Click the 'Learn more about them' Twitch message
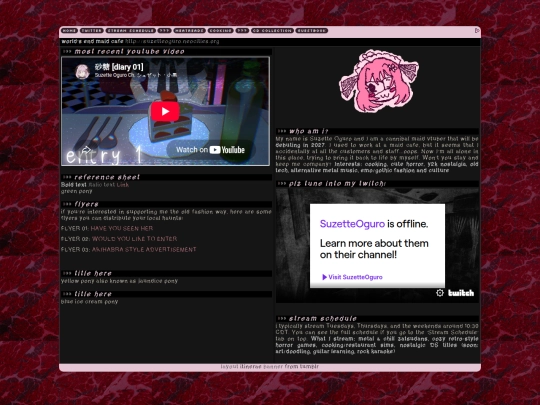The height and width of the screenshot is (405, 540). [x=374, y=249]
